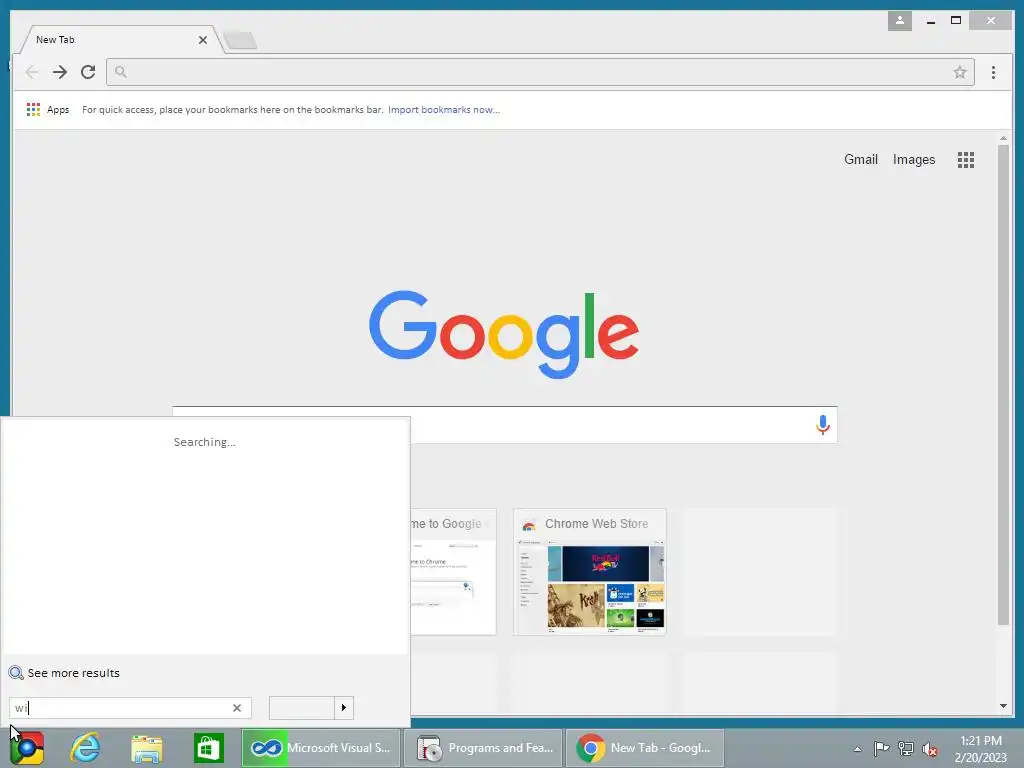Switch to New Tab - Google Chrome taskbar button
The image size is (1024, 768).
[645, 748]
